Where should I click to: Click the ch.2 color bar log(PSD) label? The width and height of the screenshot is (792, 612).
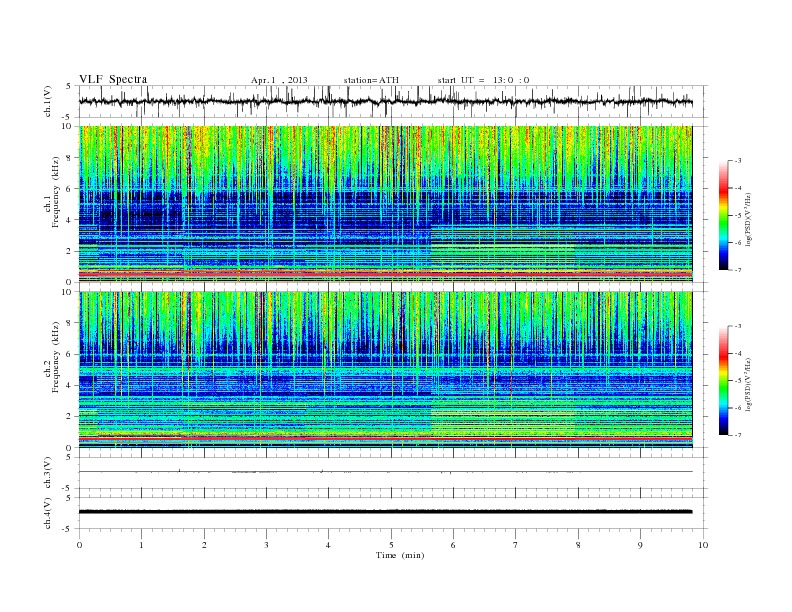(x=748, y=384)
